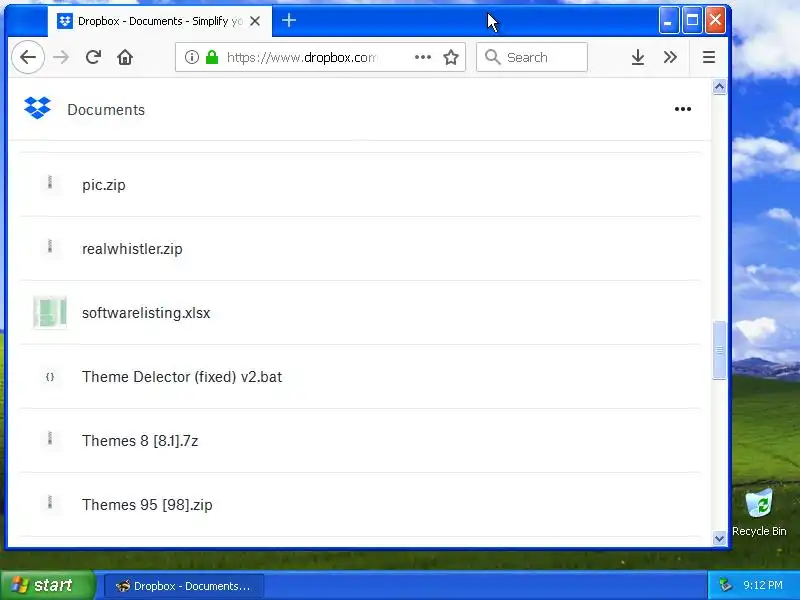Click the archive icon beside Themes 95 [98].zip
800x600 pixels.
49,503
